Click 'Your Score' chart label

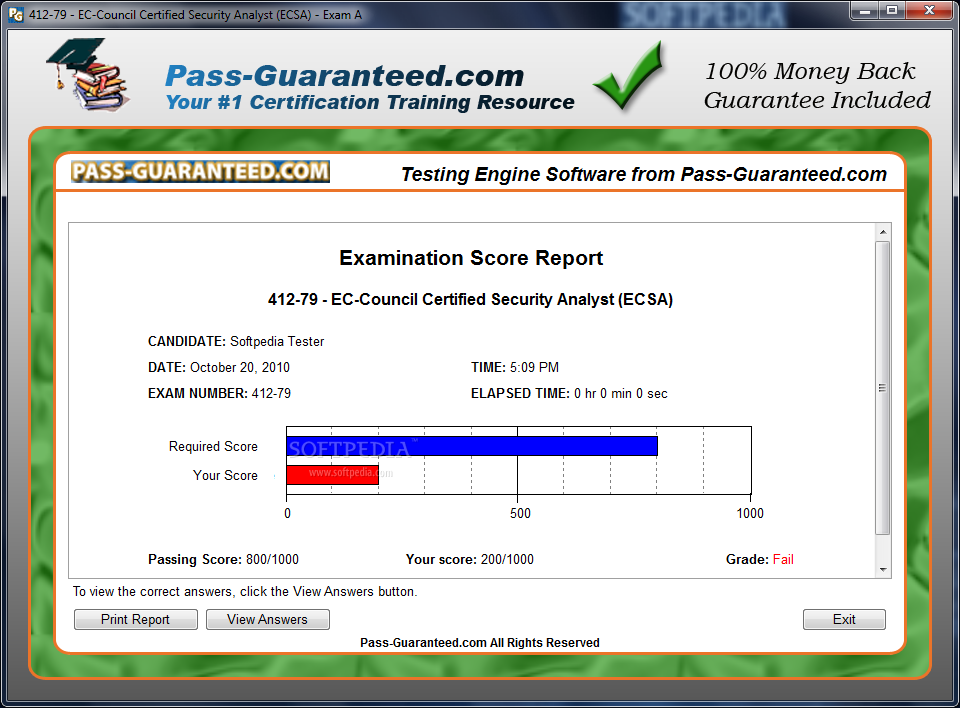click(x=225, y=475)
